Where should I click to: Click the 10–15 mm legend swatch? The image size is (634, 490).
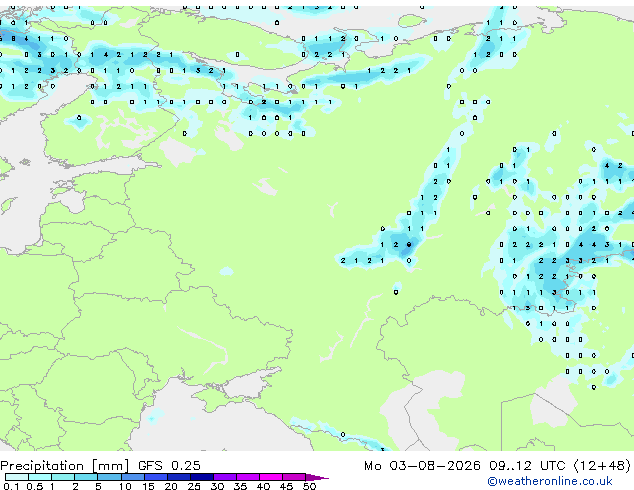click(133, 477)
